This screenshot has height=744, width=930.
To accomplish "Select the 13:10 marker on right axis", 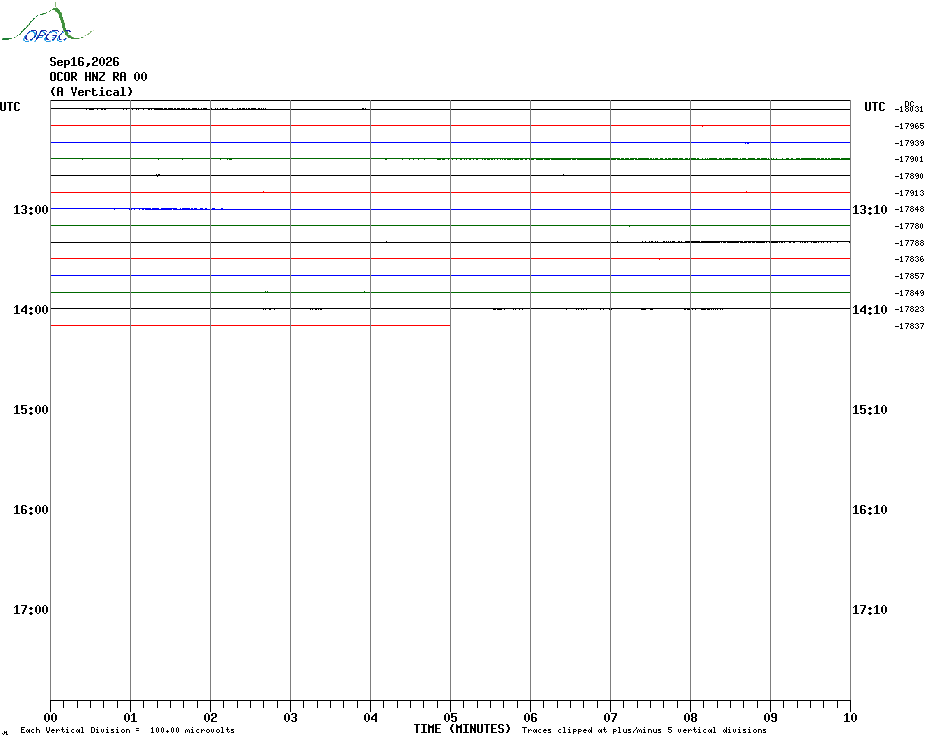I will [x=870, y=209].
